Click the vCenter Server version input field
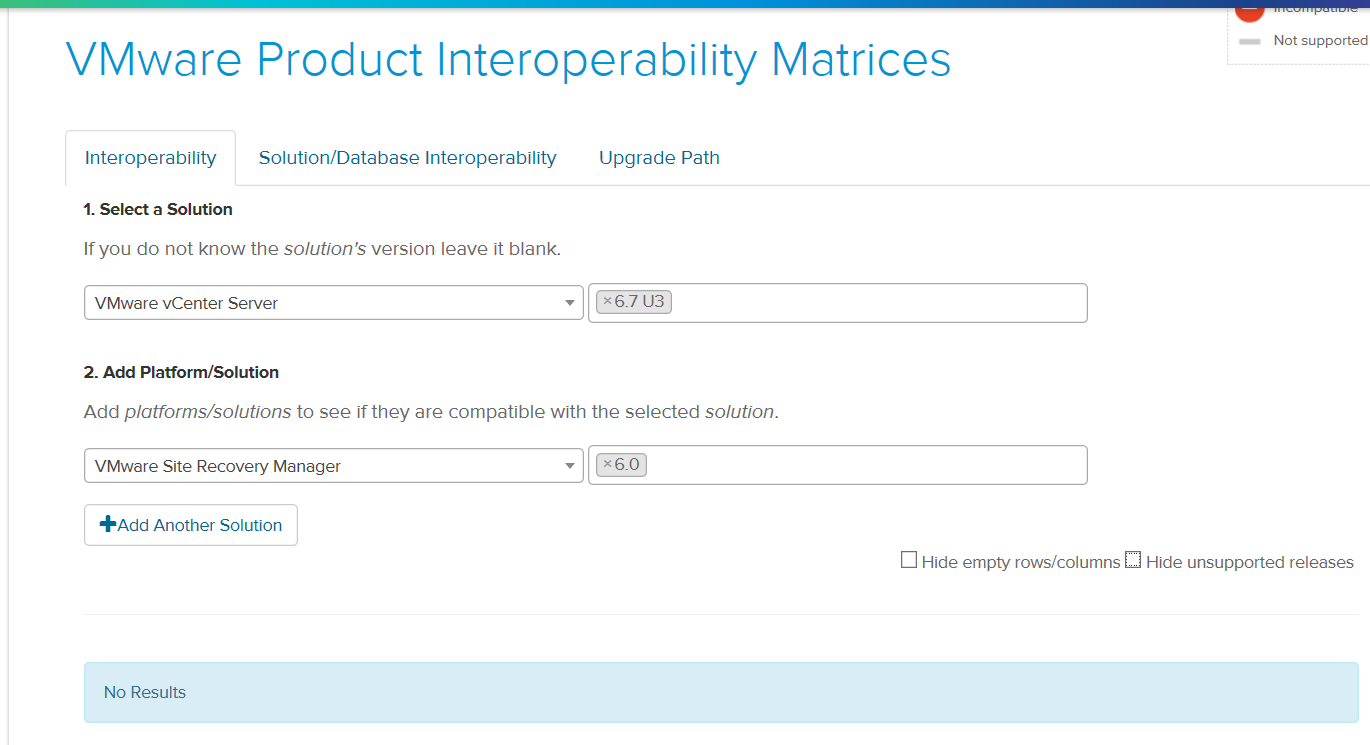This screenshot has width=1370, height=745. [x=838, y=303]
